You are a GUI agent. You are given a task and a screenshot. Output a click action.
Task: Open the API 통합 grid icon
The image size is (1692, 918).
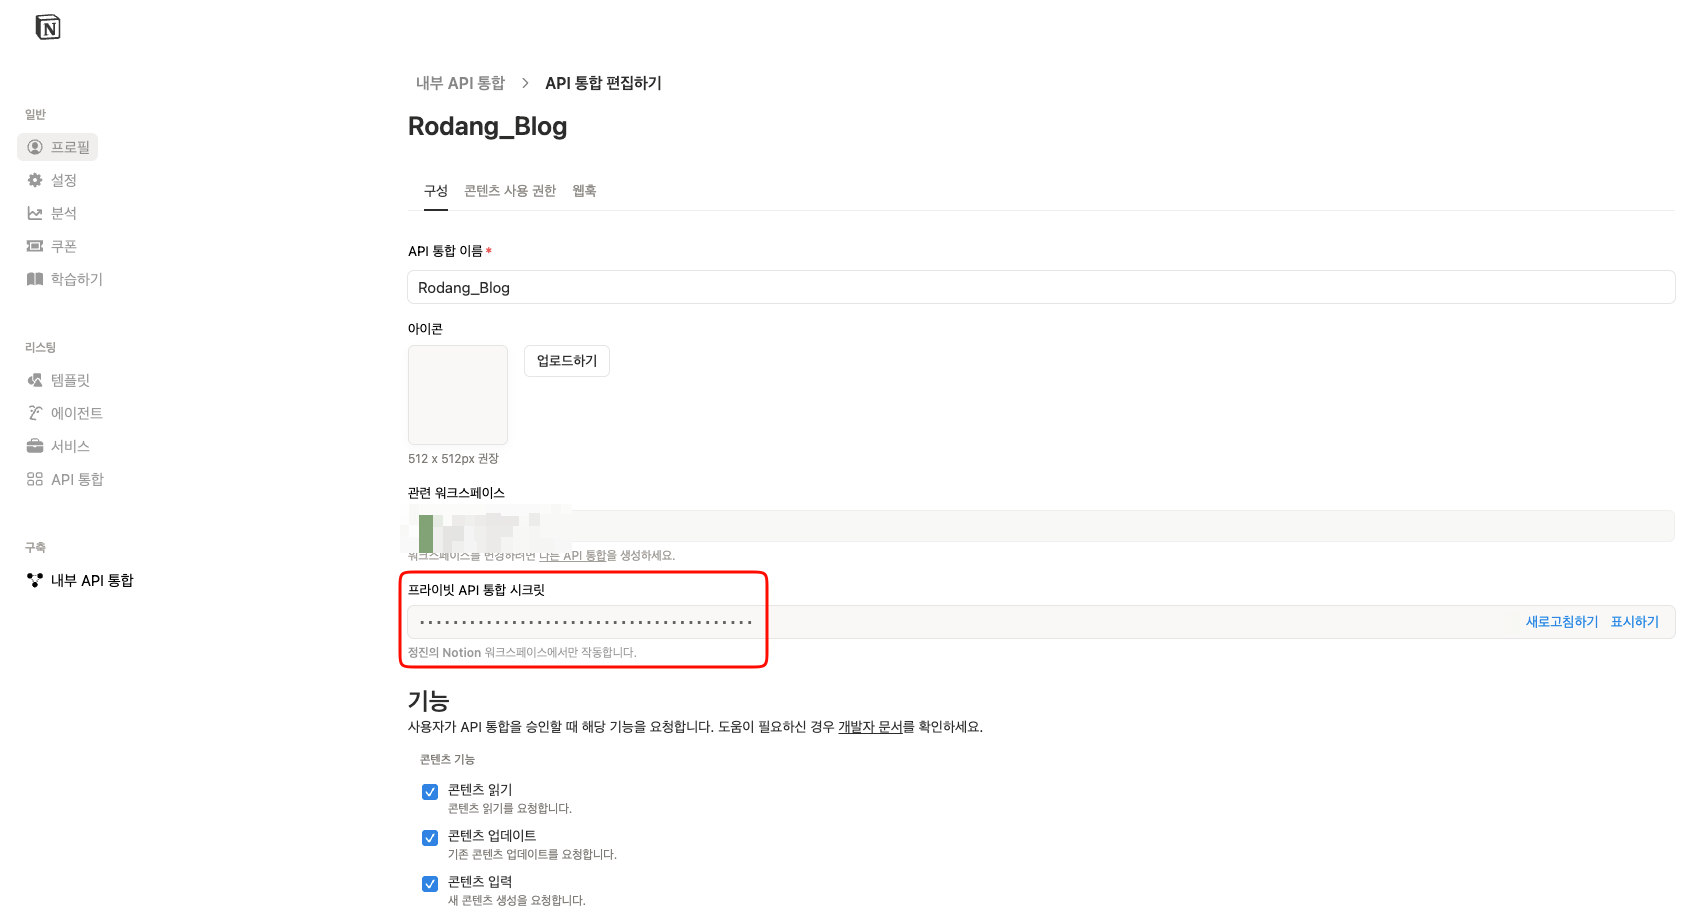(x=35, y=479)
